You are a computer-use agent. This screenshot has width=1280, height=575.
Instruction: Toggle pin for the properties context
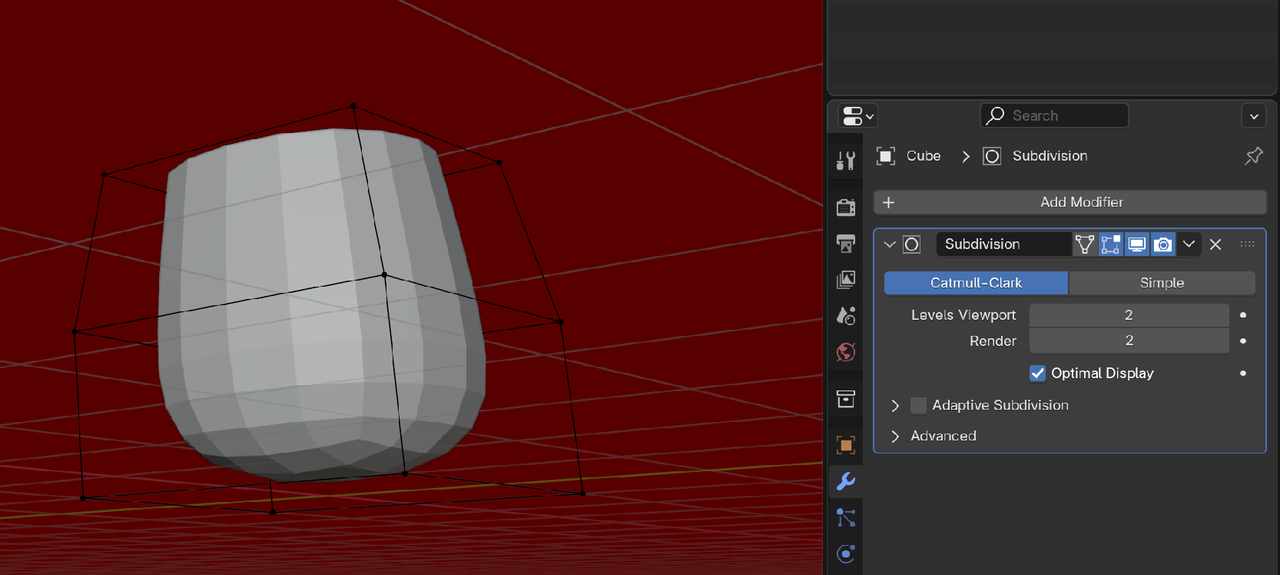(x=1253, y=156)
